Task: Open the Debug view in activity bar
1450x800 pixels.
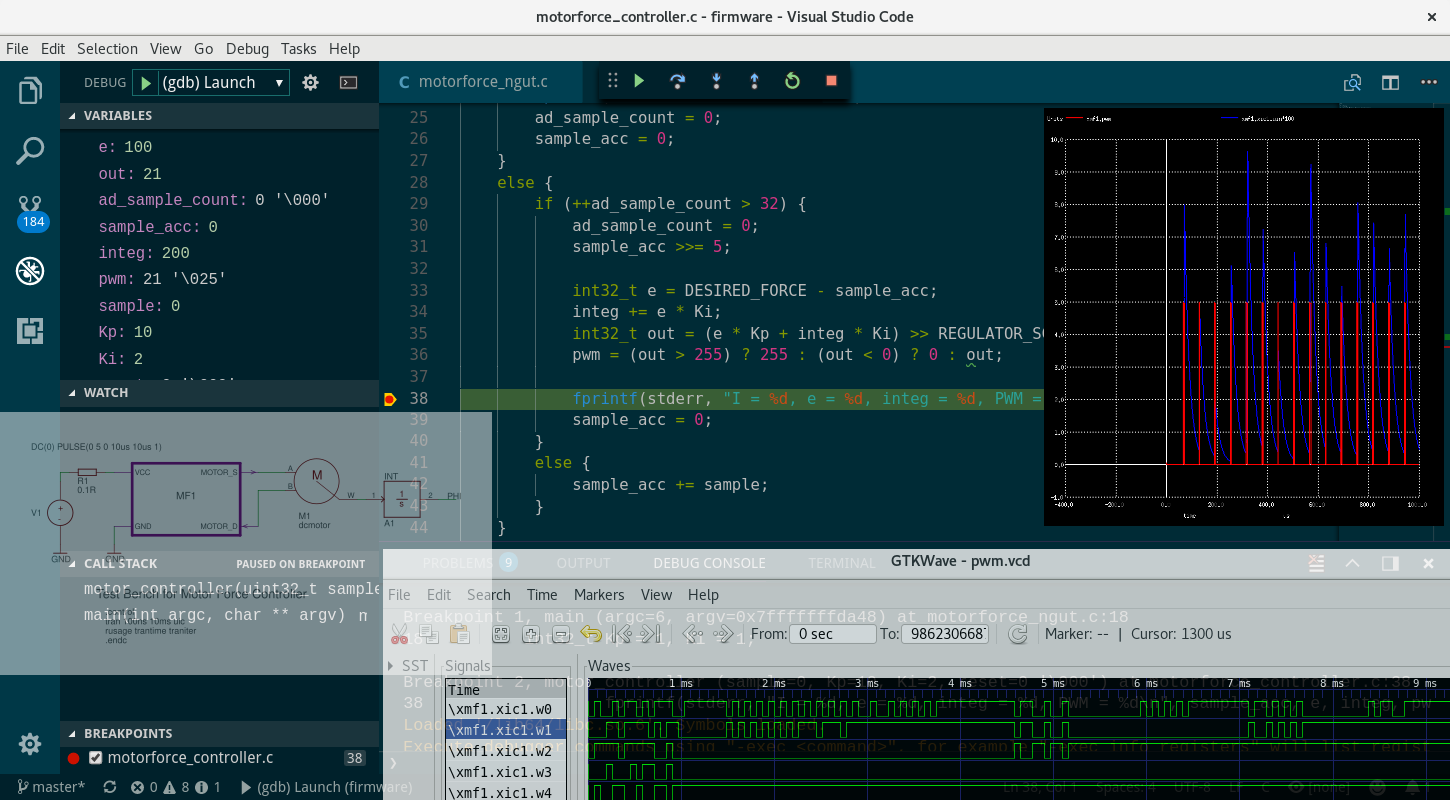Action: [x=30, y=271]
